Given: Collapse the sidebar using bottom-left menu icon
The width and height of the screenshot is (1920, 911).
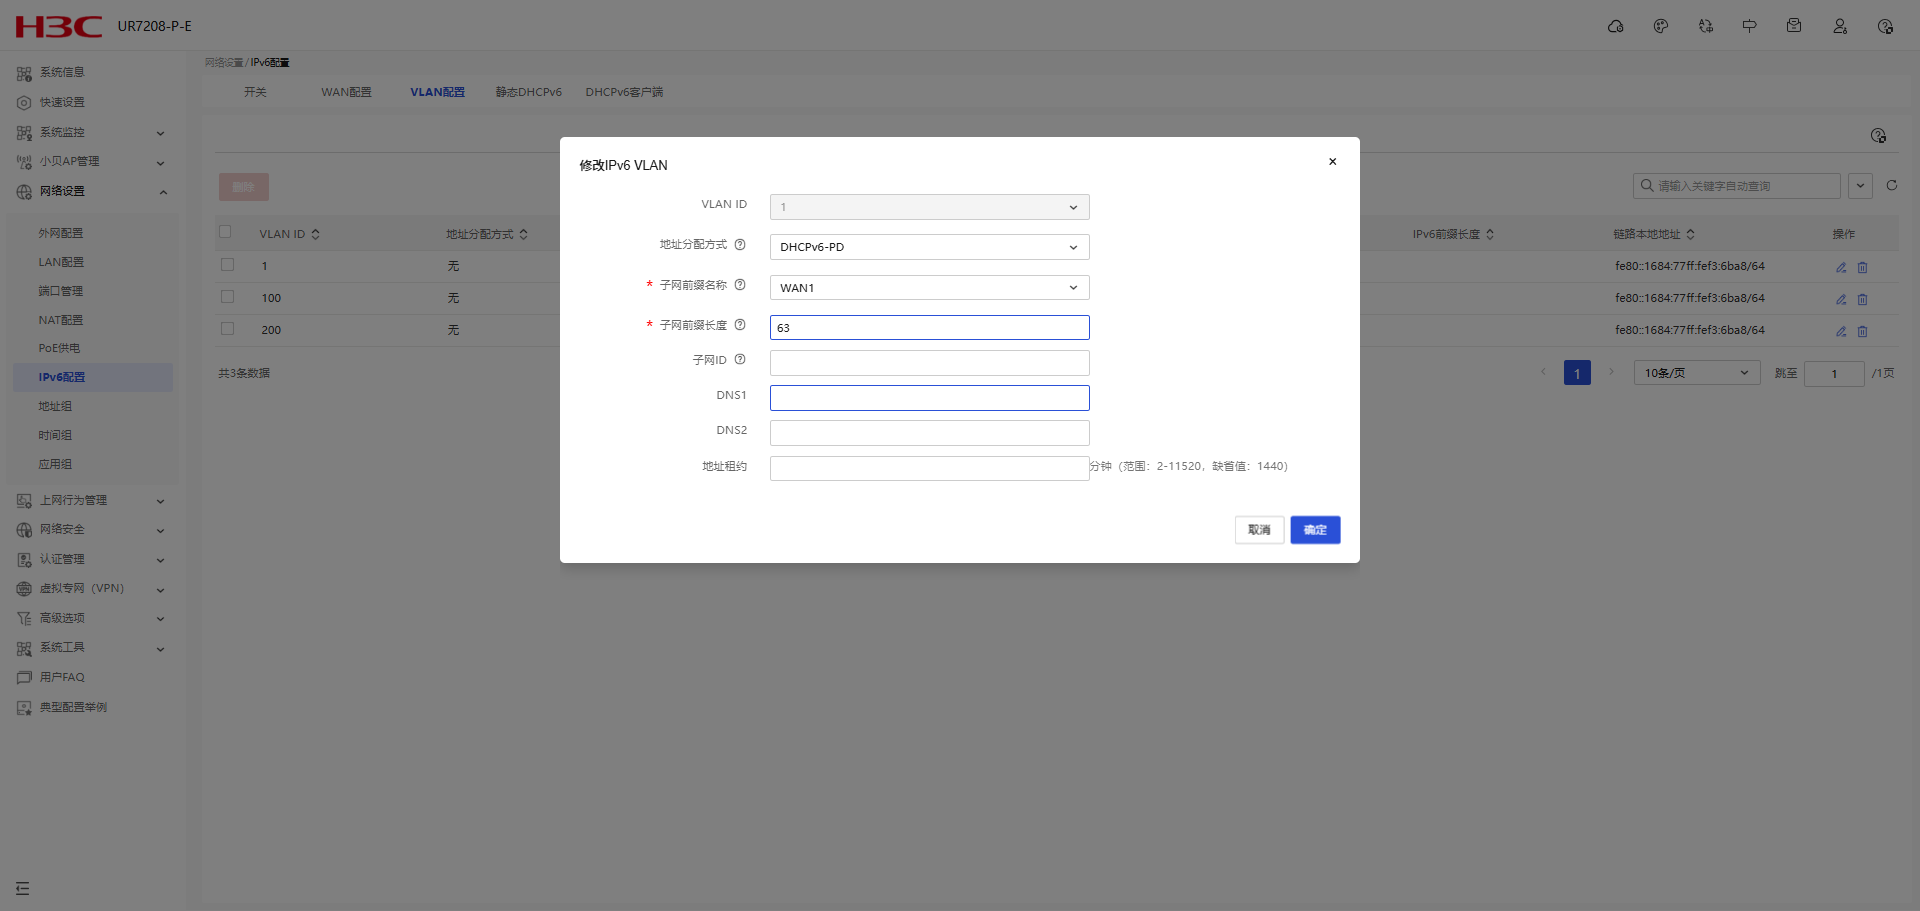Looking at the screenshot, I should coord(22,888).
